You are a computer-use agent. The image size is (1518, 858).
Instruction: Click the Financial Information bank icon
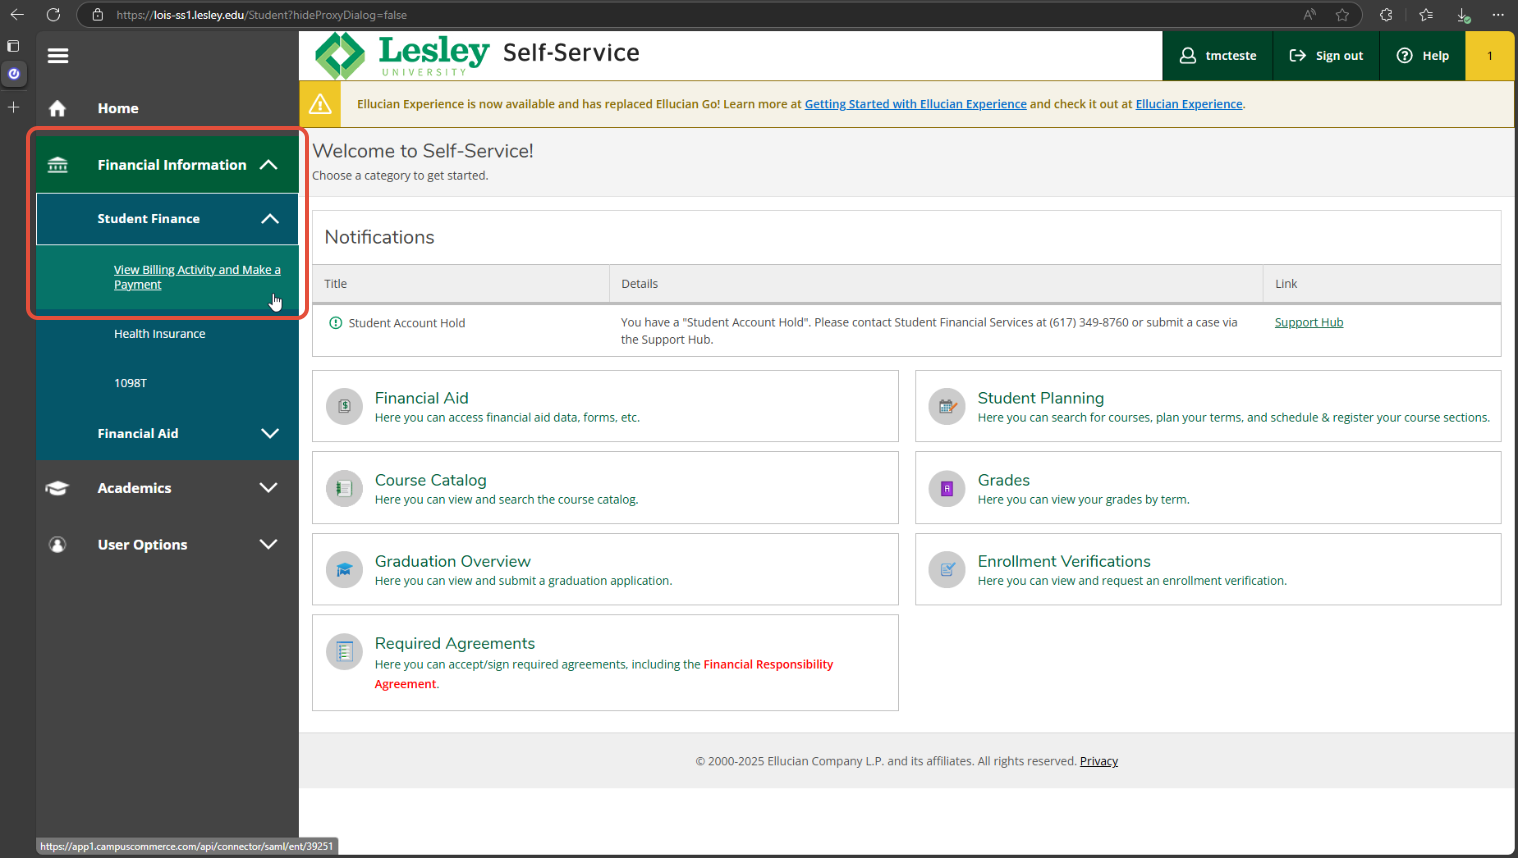click(58, 165)
